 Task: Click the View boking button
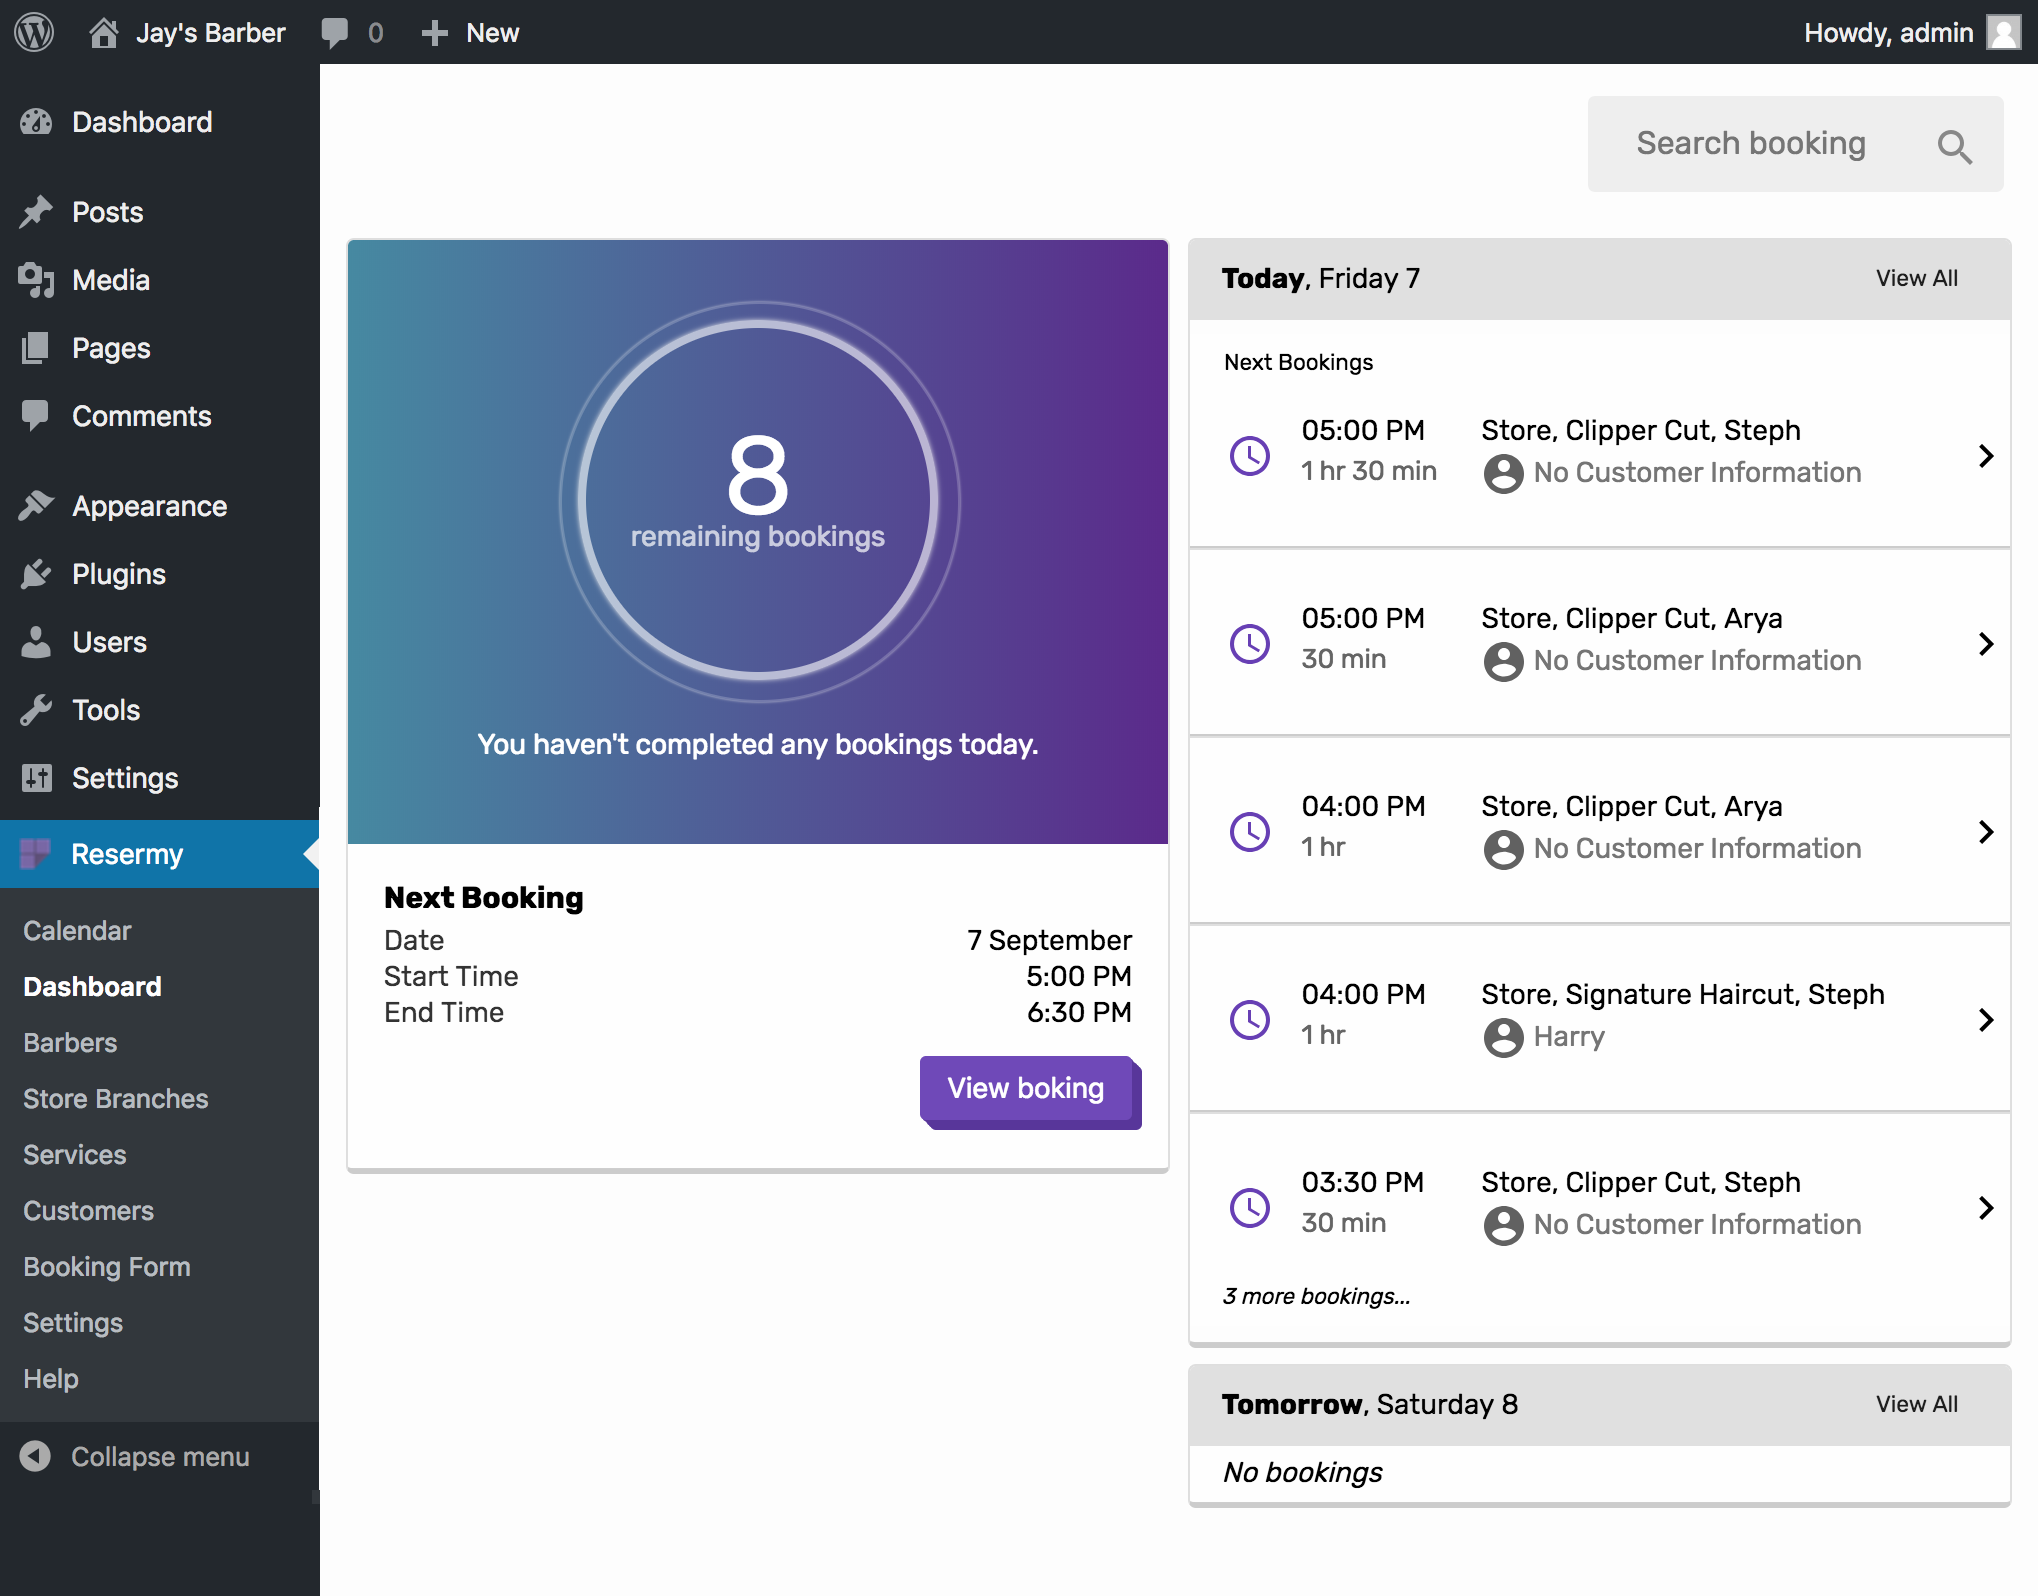pyautogui.click(x=1028, y=1091)
